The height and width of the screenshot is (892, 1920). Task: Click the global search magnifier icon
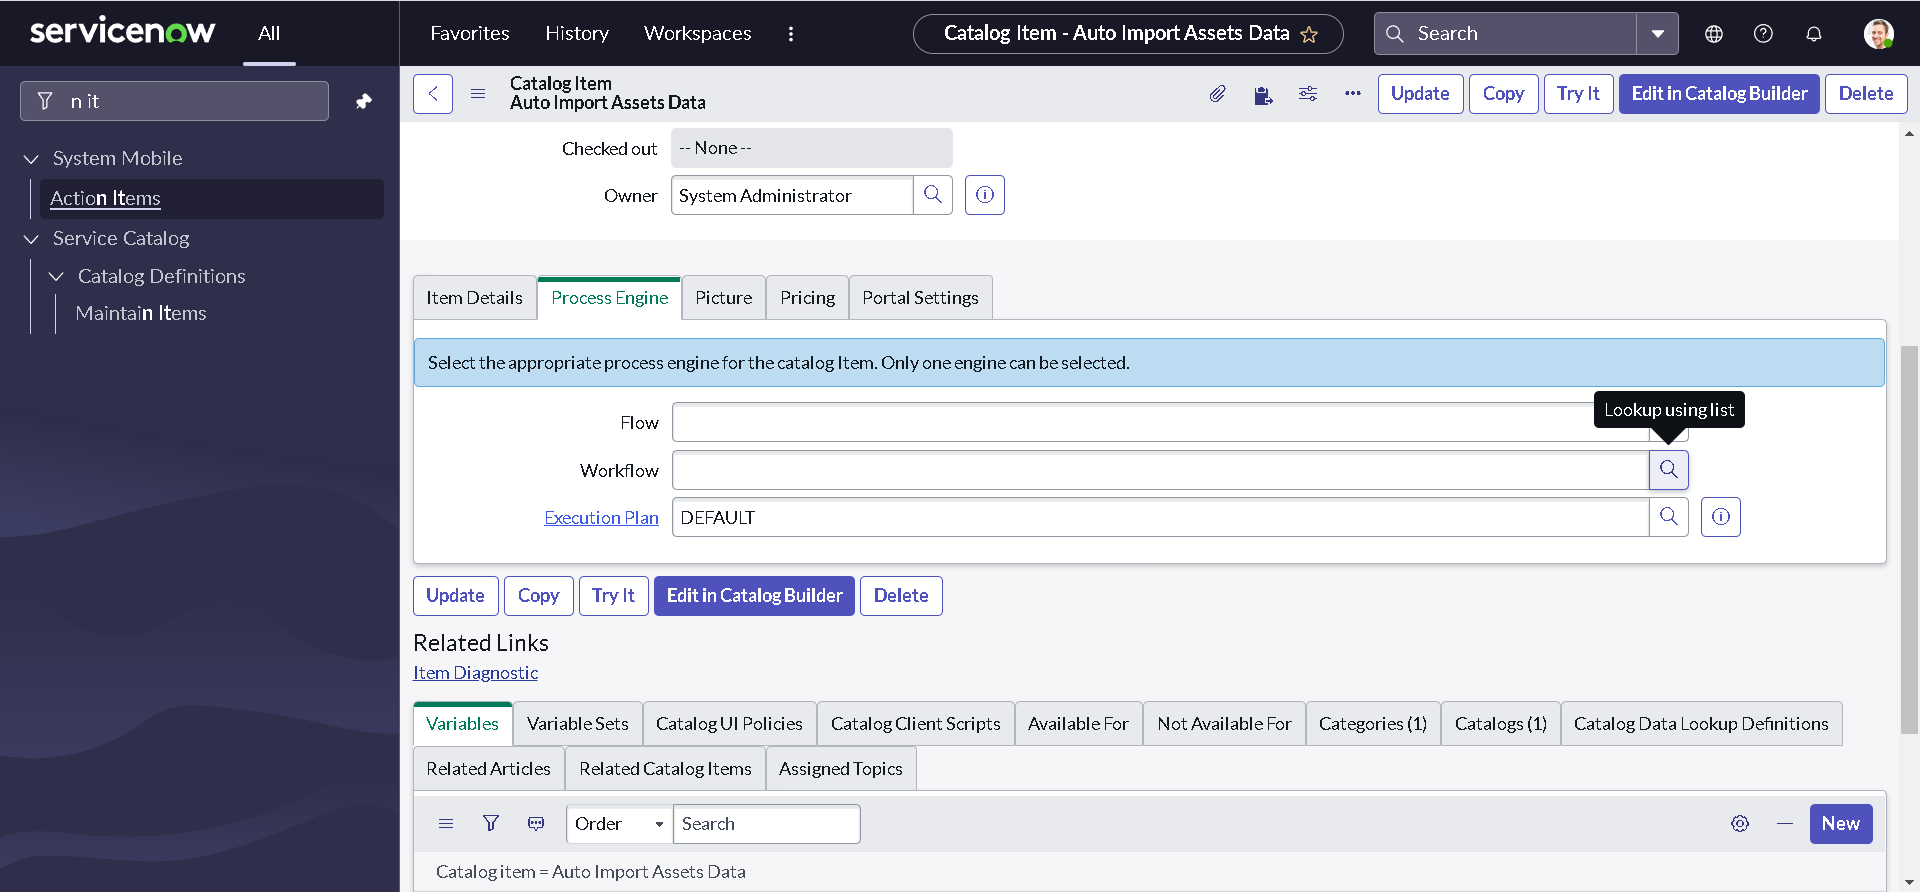(1395, 33)
